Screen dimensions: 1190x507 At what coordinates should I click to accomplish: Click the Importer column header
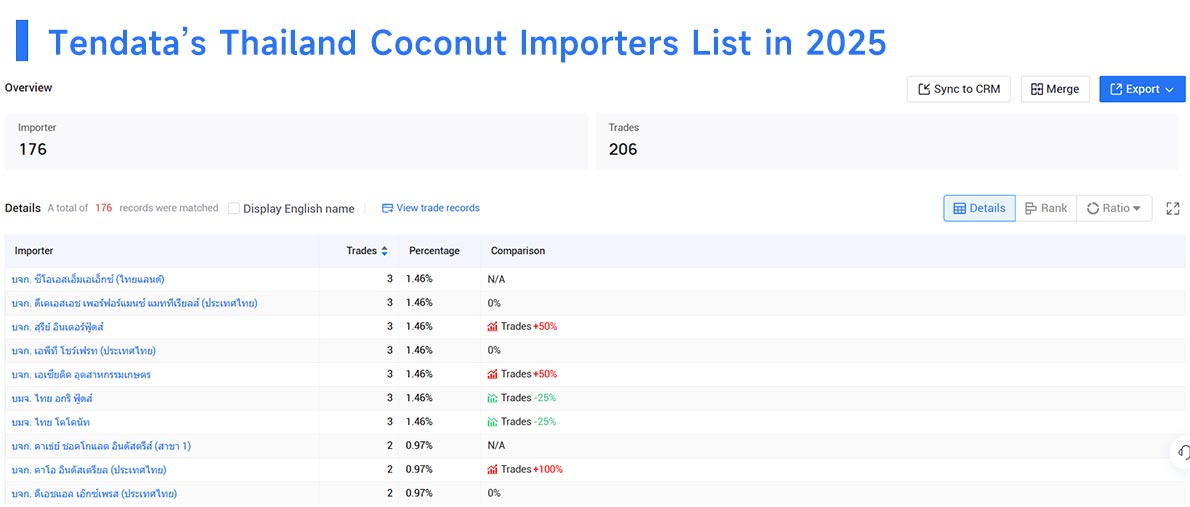coord(33,250)
